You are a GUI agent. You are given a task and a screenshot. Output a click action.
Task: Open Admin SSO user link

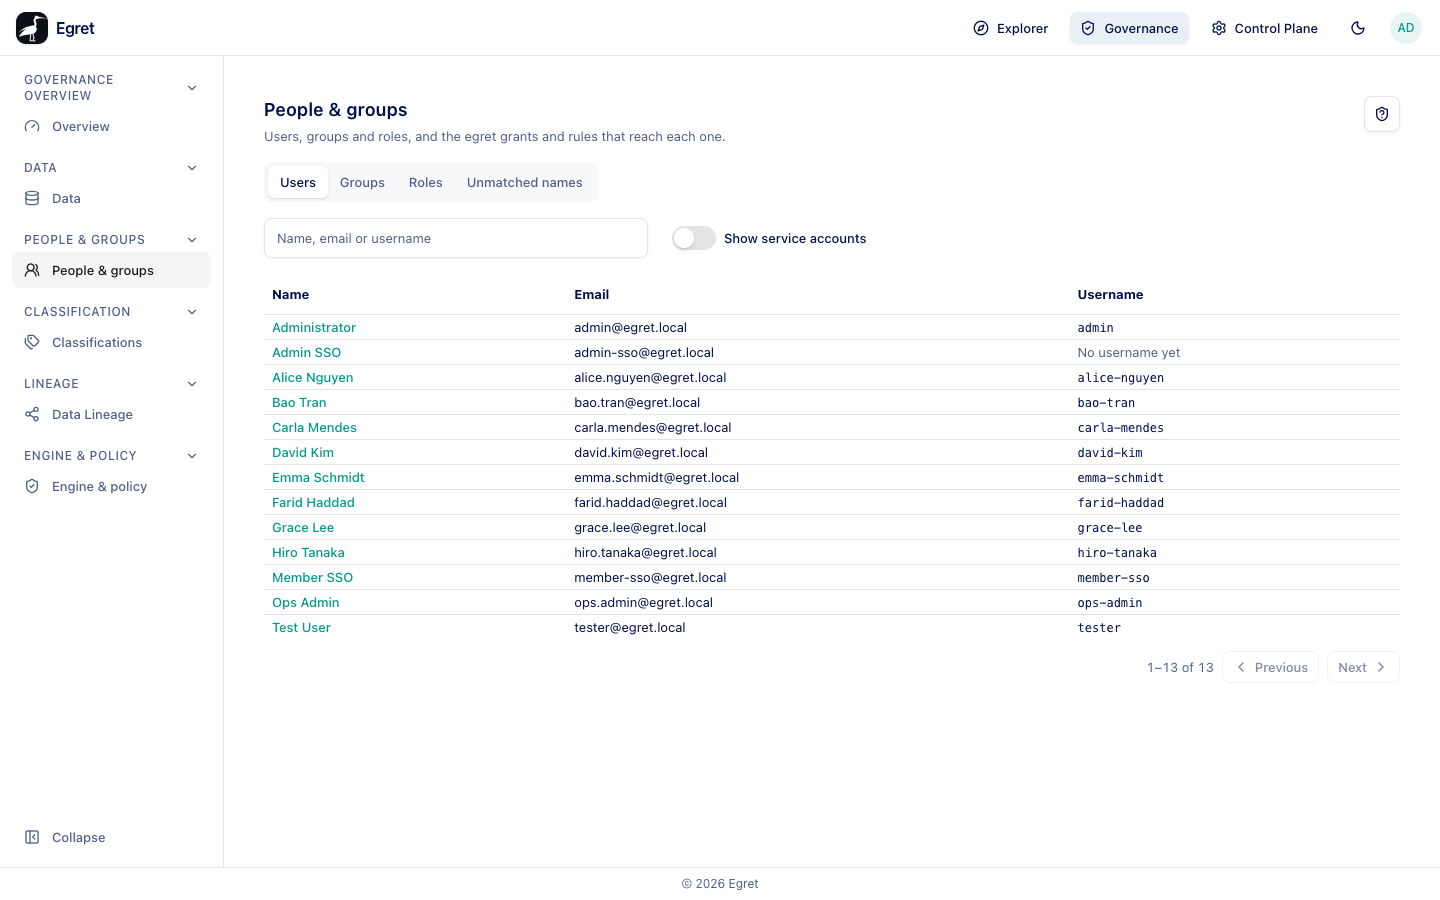[306, 353]
